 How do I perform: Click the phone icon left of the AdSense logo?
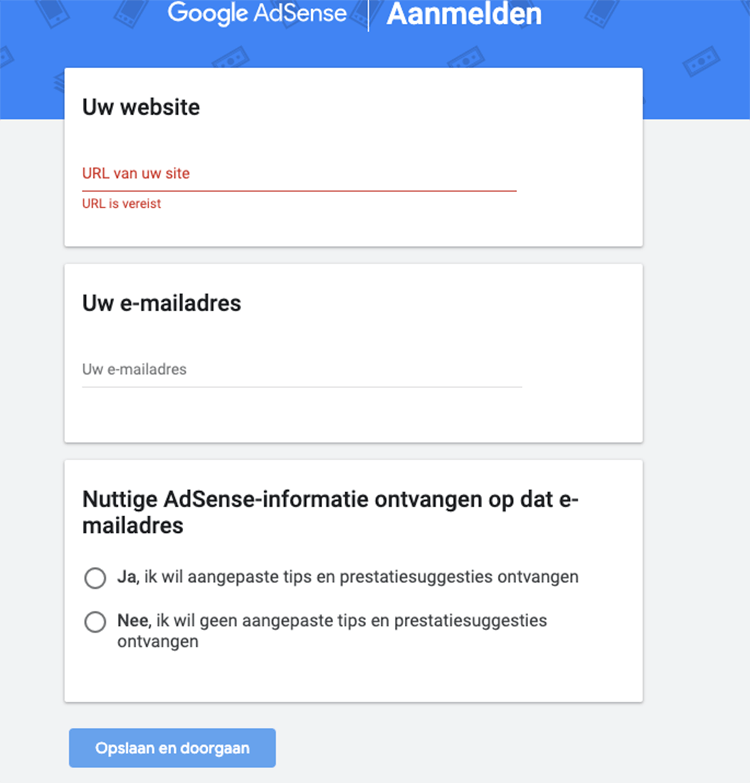coord(128,10)
